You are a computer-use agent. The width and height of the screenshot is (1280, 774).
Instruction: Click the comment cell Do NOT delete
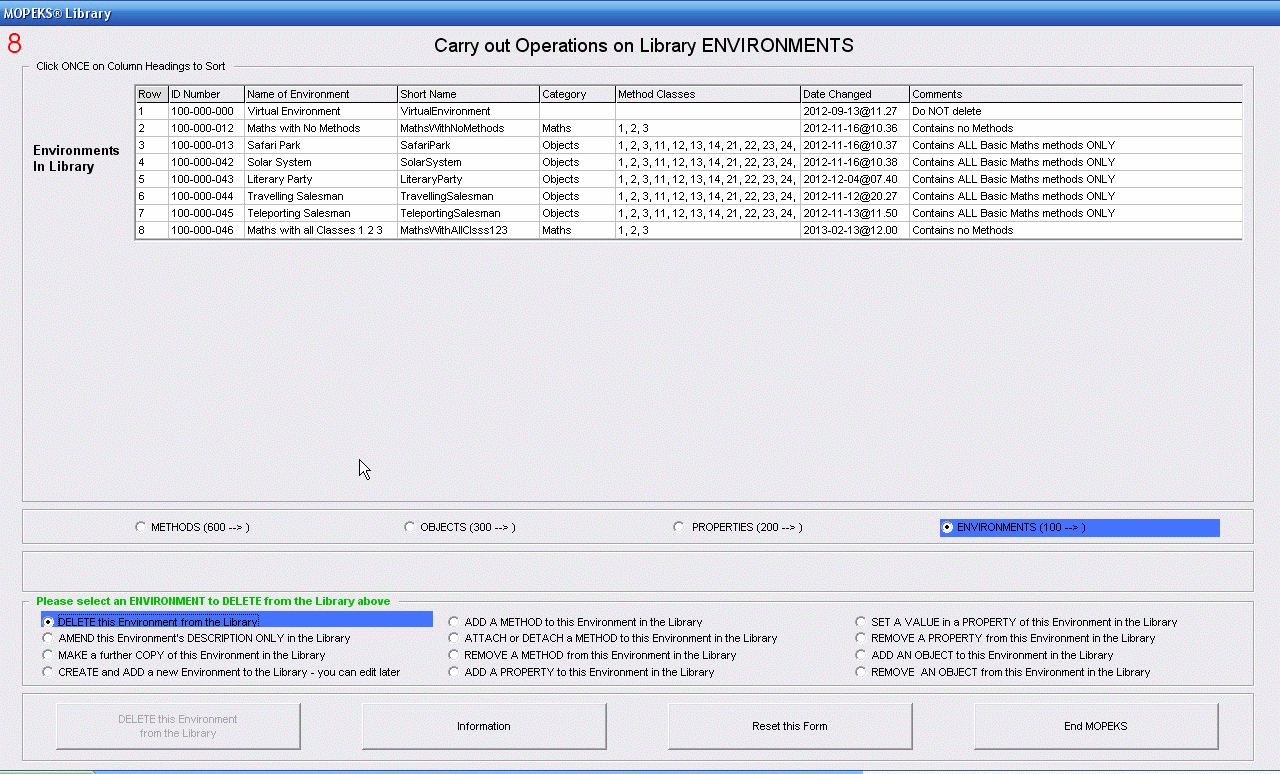click(1076, 111)
